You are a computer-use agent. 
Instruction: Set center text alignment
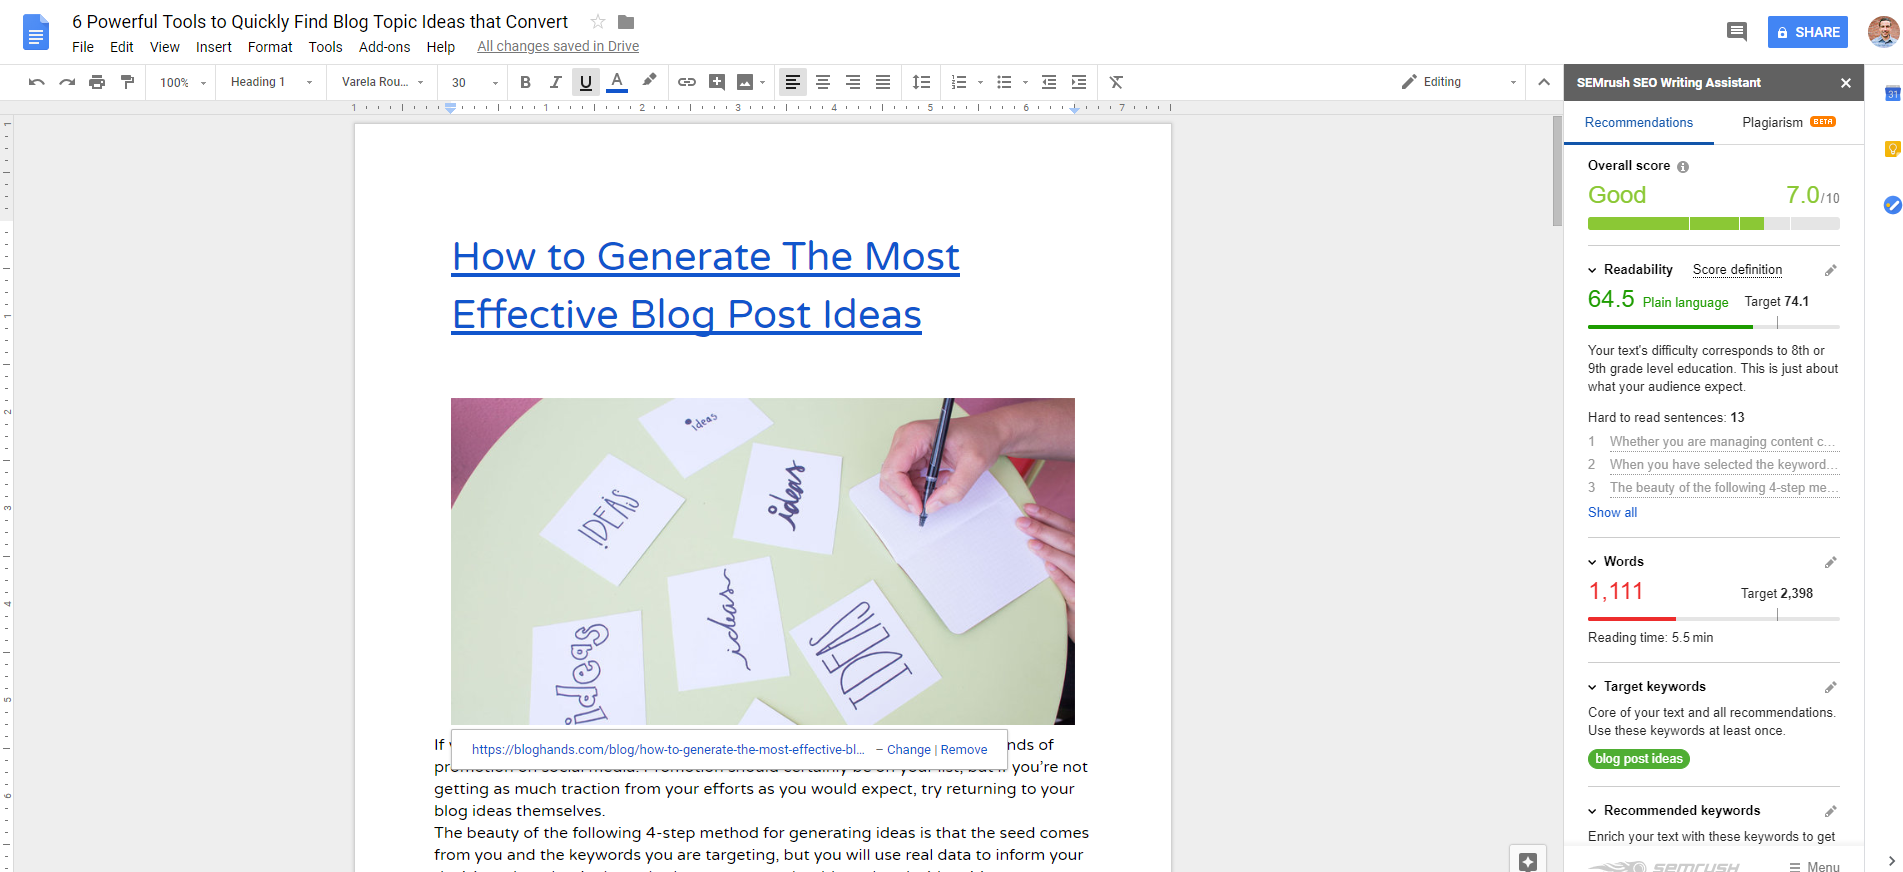(x=823, y=82)
